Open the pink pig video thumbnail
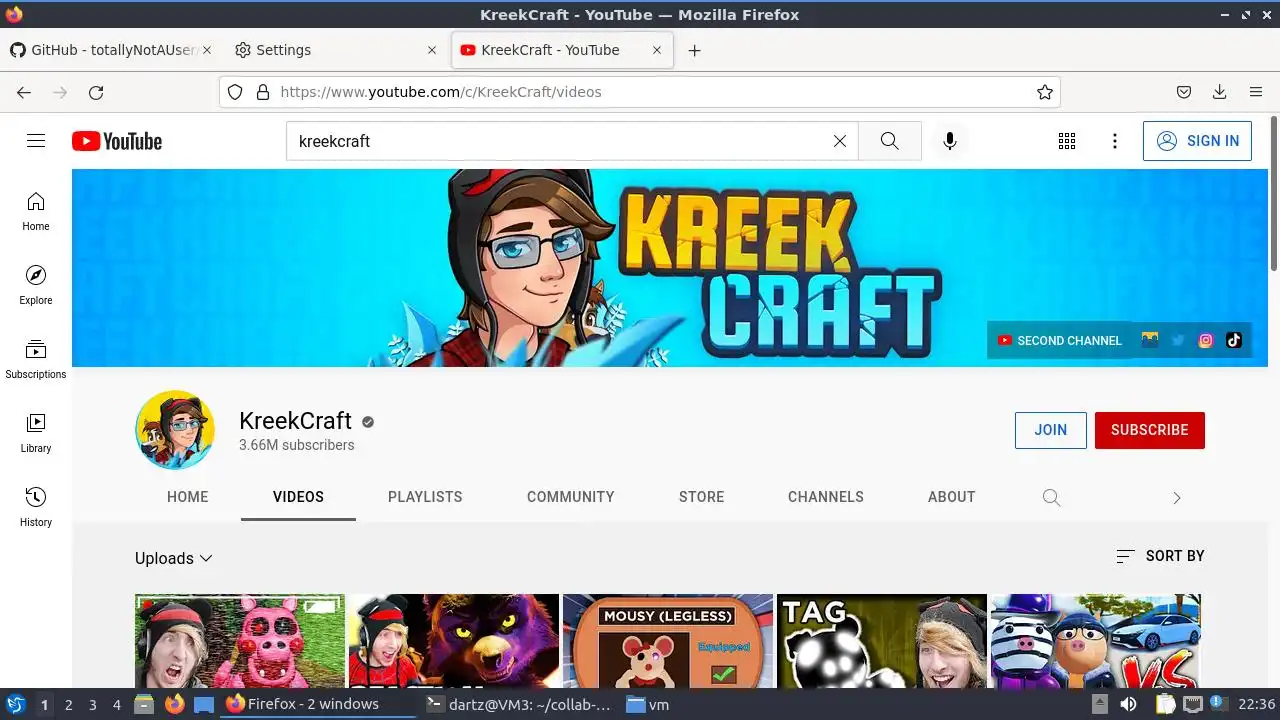Viewport: 1280px width, 720px height. [240, 640]
